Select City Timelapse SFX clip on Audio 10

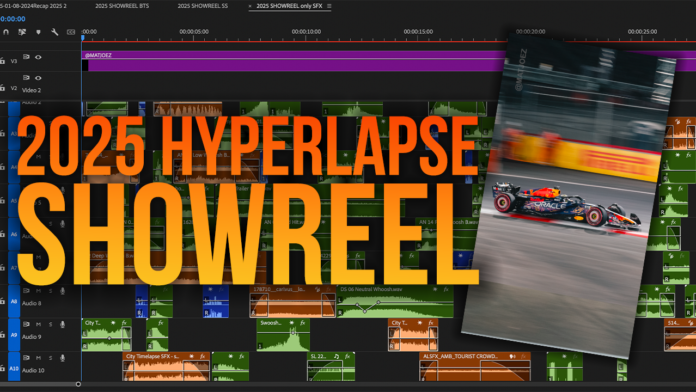[x=166, y=367]
